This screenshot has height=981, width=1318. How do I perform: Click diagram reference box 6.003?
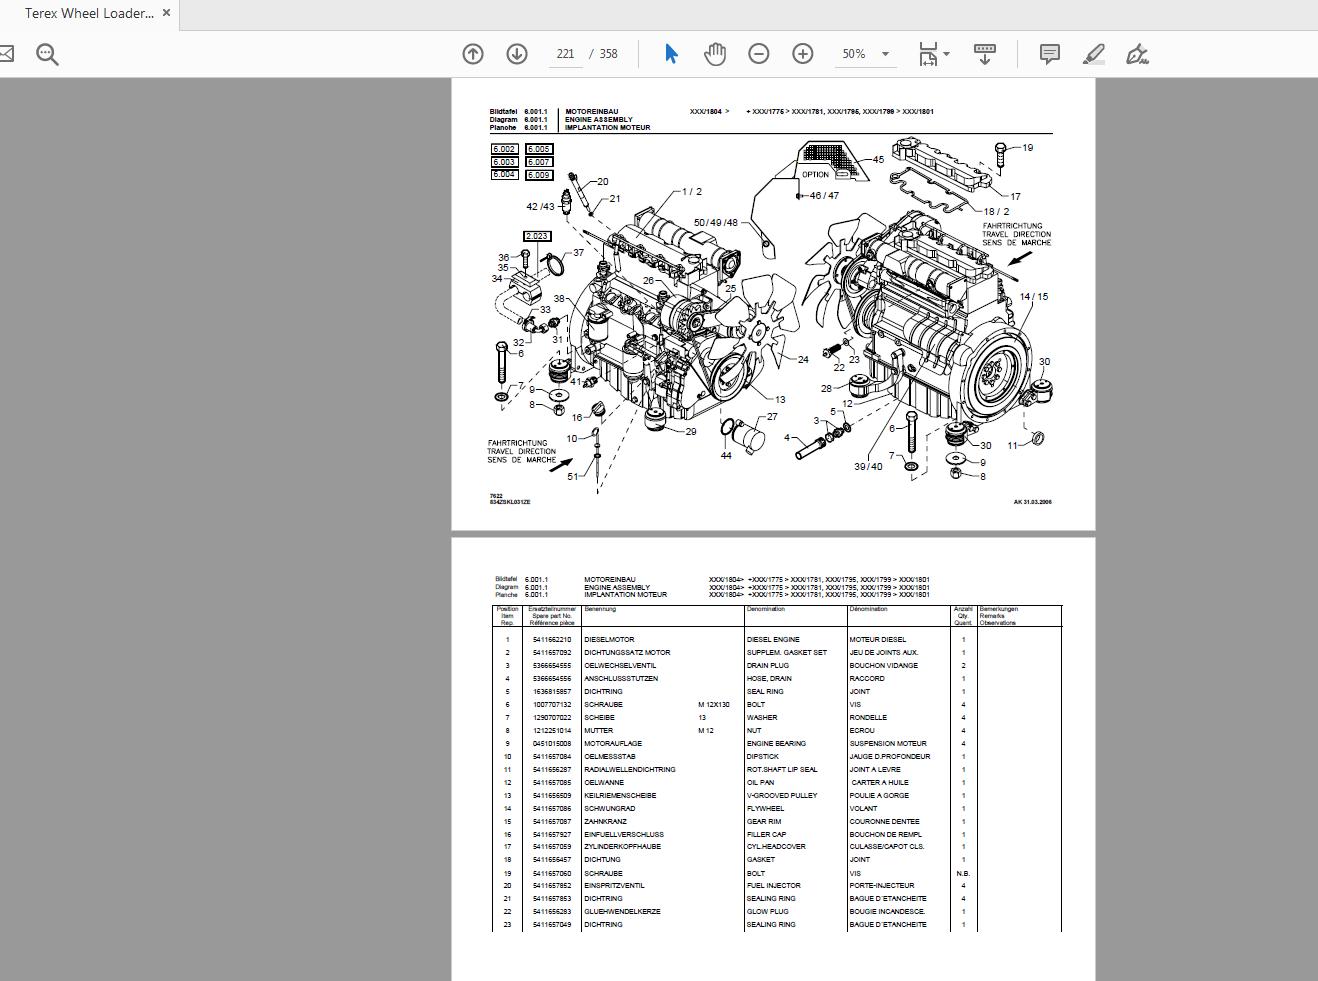point(504,162)
